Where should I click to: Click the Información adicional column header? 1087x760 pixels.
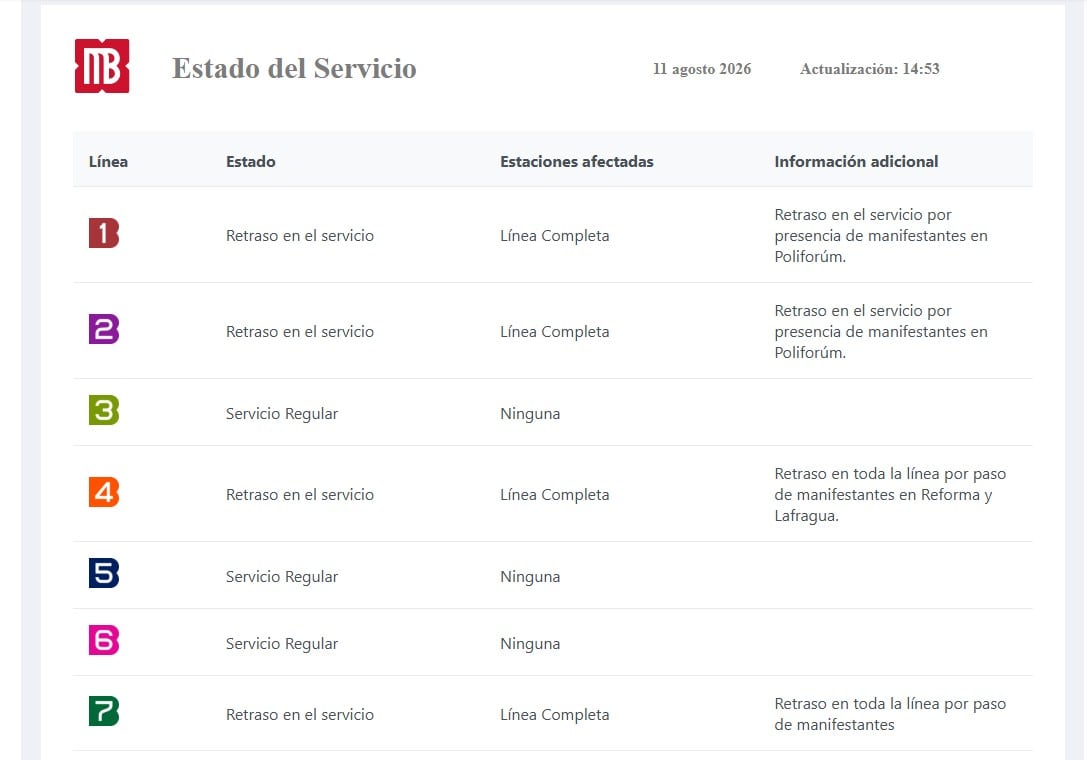coord(856,162)
